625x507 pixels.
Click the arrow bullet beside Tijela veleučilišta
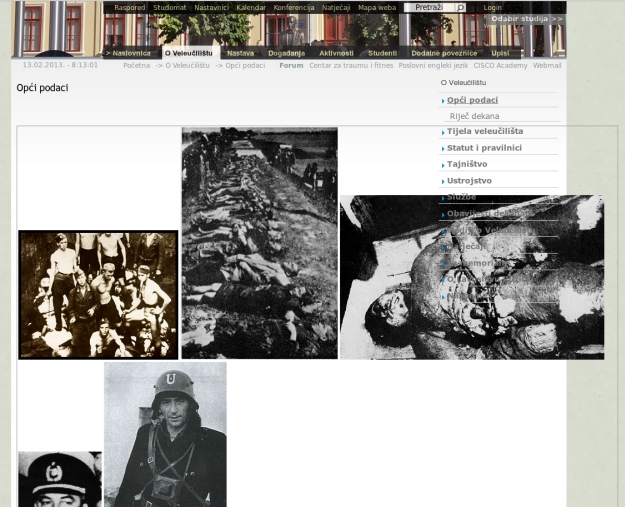(443, 132)
